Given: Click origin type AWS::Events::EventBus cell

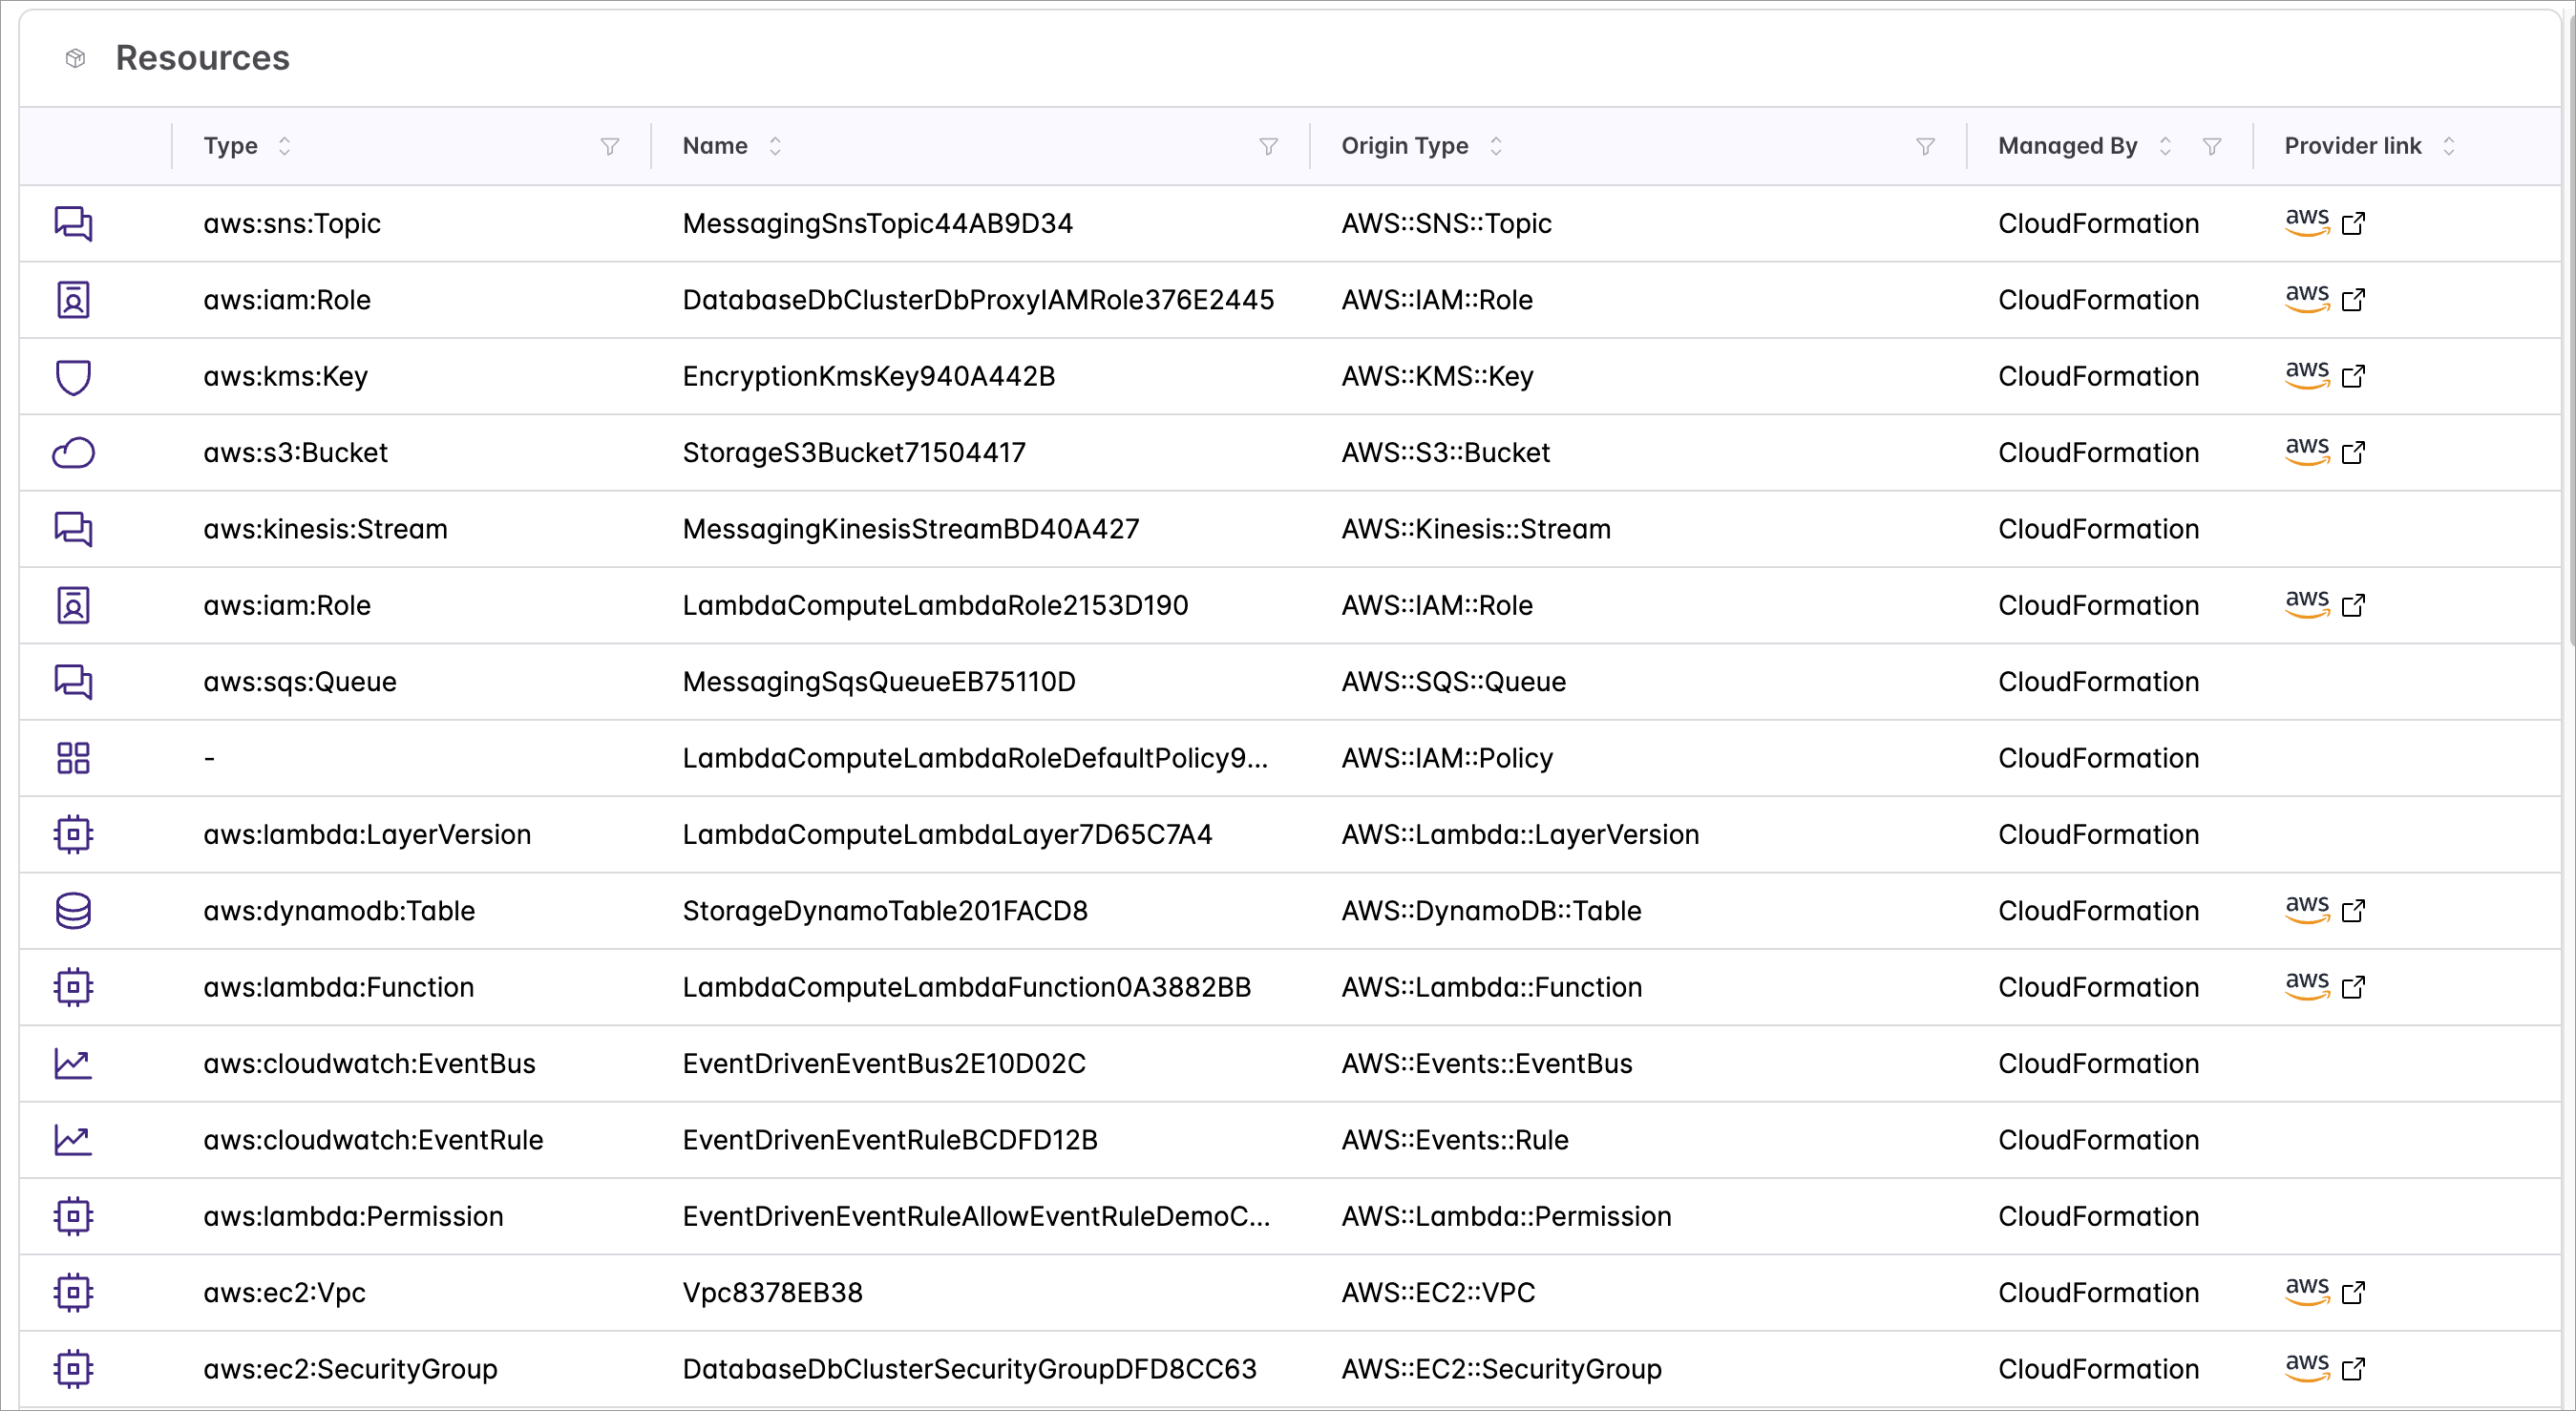Looking at the screenshot, I should click(x=1486, y=1064).
